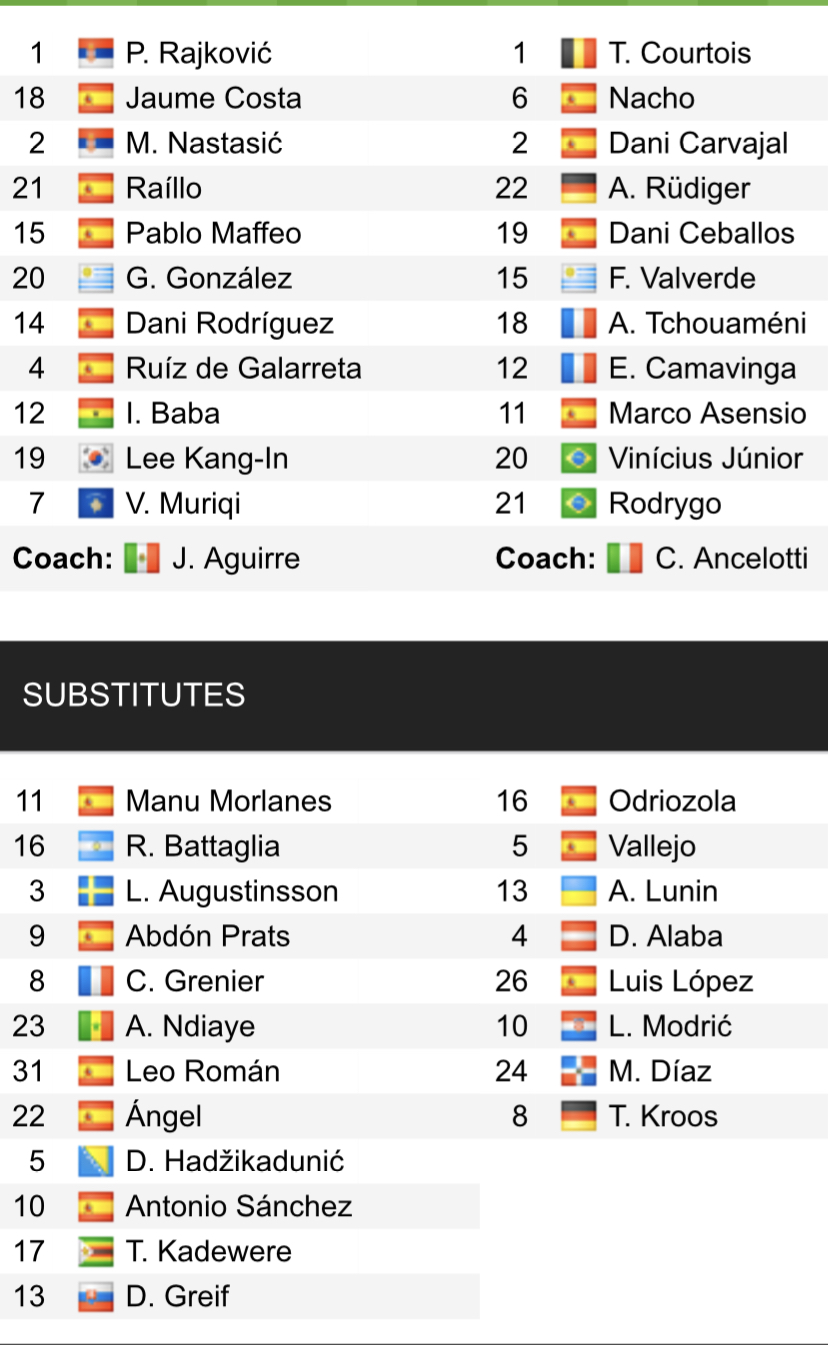Open the Ruíz de Galarreta player page
Image resolution: width=828 pixels, height=1345 pixels.
click(243, 369)
